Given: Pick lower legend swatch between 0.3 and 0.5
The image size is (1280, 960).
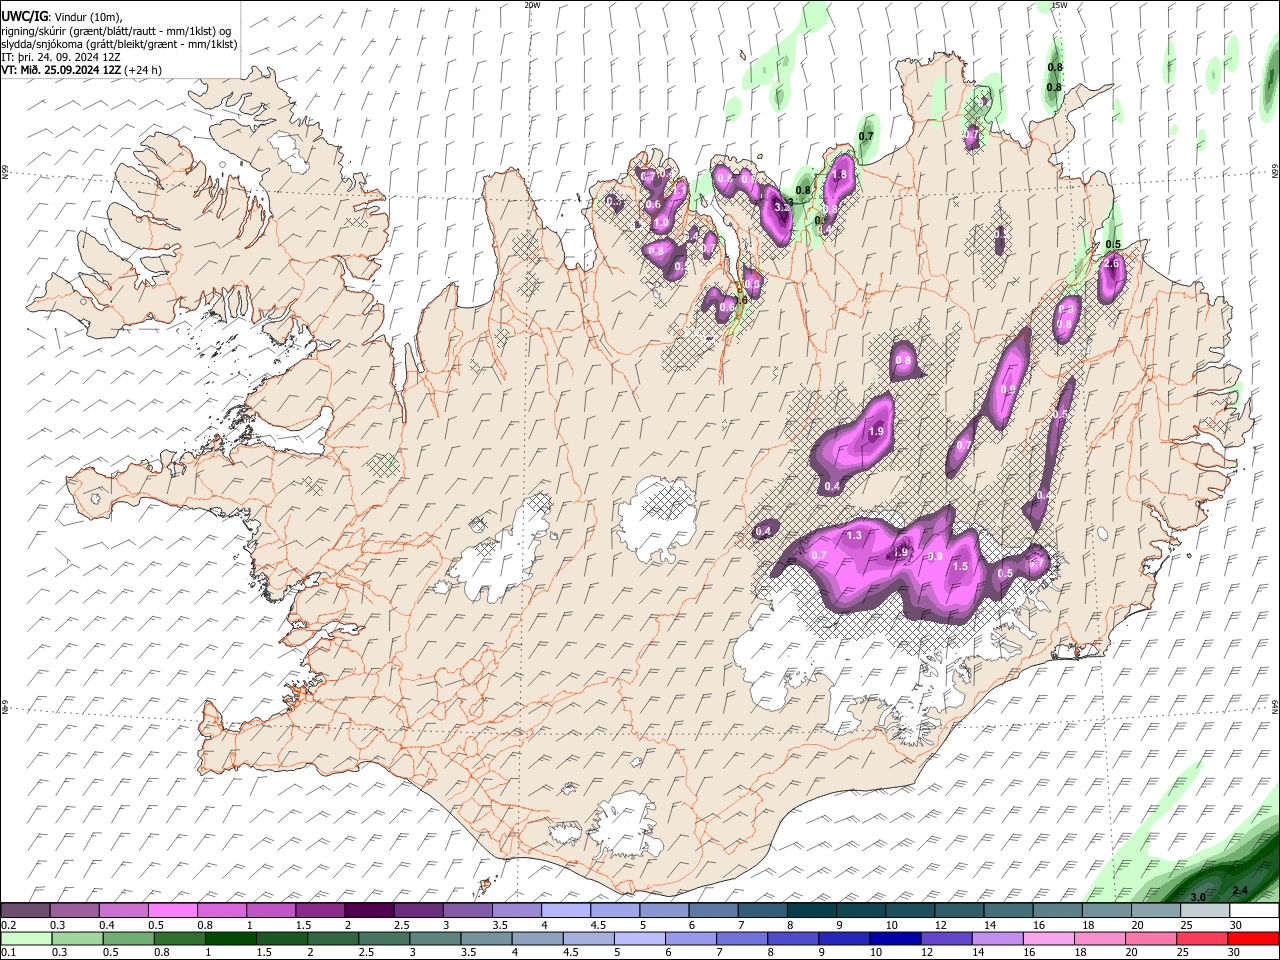Looking at the screenshot, I should 77,939.
